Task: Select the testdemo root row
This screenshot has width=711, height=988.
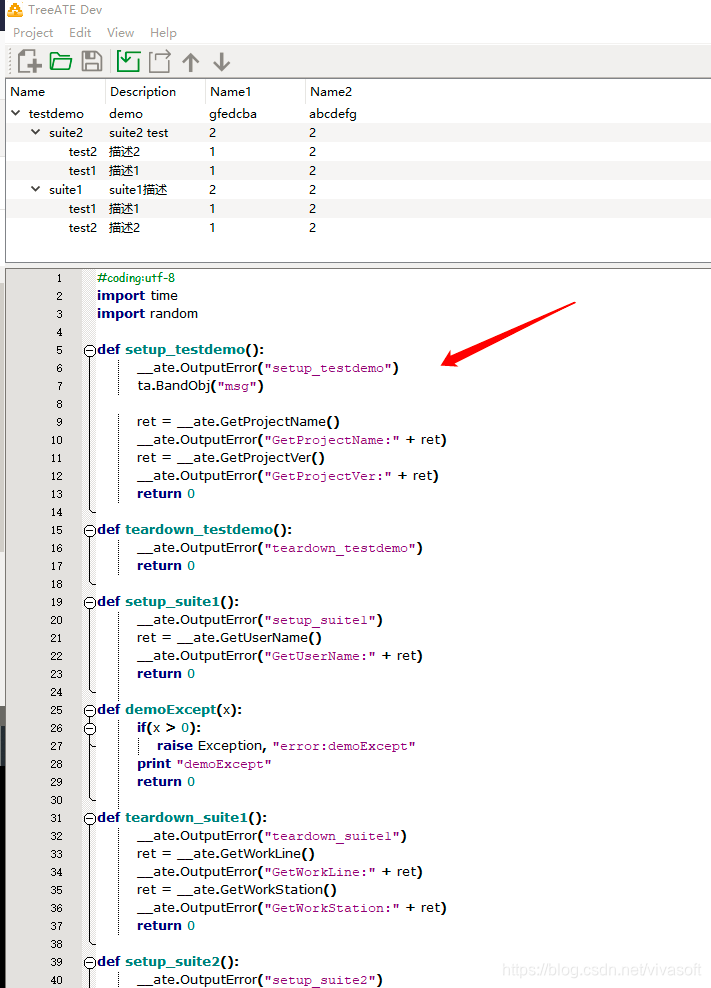Action: (x=359, y=113)
